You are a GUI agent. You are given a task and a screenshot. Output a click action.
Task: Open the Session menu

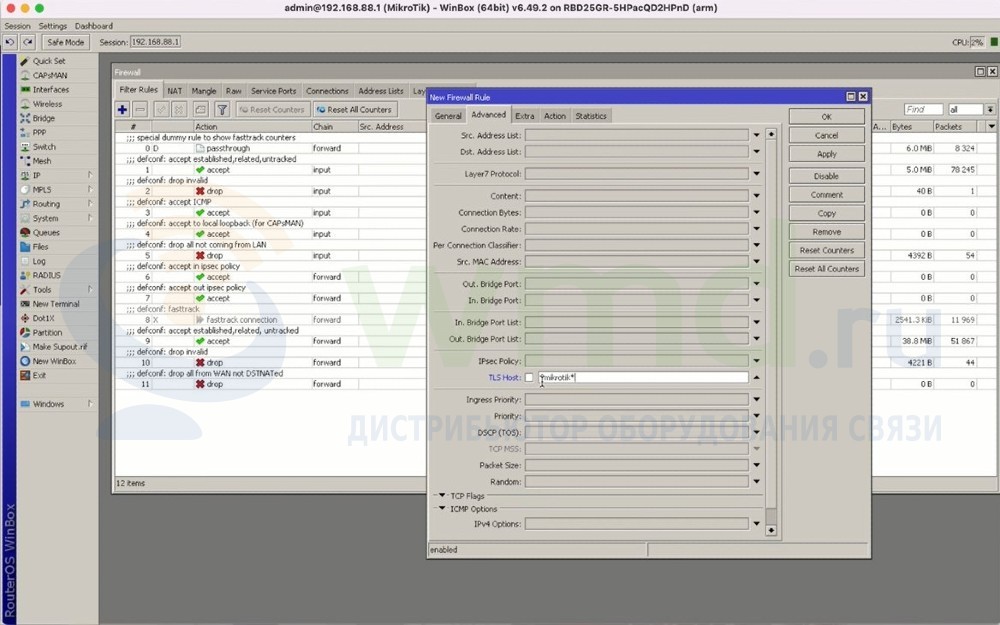[17, 26]
